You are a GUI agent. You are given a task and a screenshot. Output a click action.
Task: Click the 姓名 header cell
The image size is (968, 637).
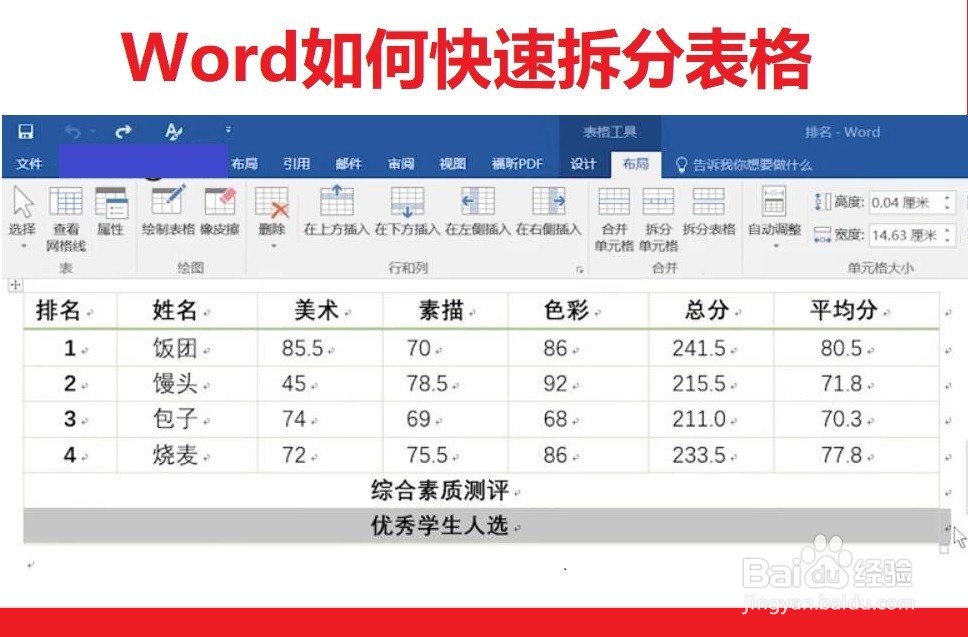187,310
